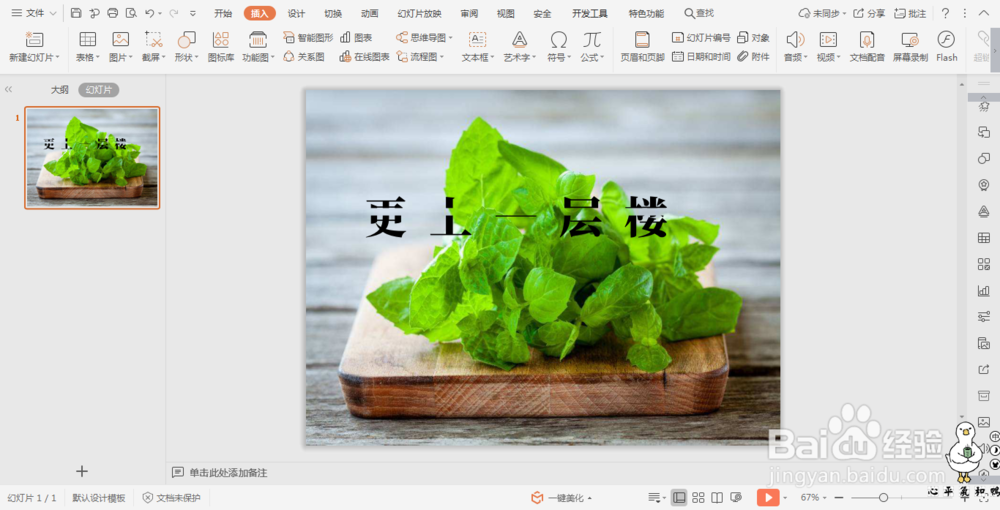This screenshot has height=510, width=1000.
Task: Click the Save icon in quick access toolbar
Action: point(76,13)
